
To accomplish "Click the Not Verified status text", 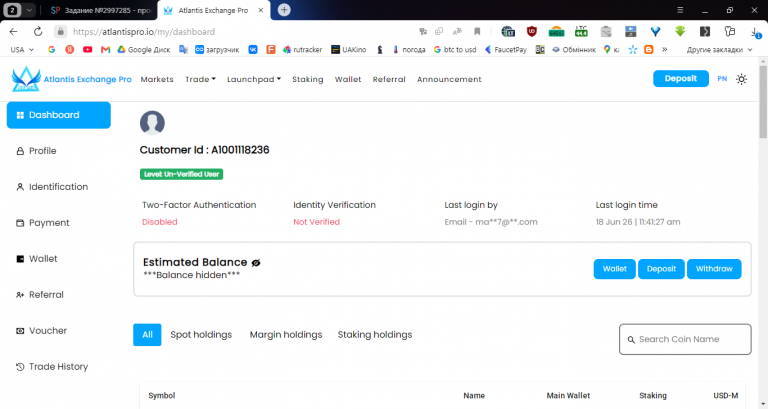I will click(x=316, y=222).
